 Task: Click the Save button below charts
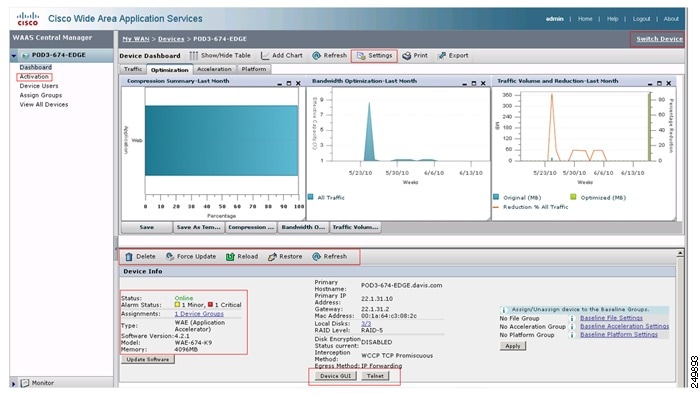click(146, 227)
